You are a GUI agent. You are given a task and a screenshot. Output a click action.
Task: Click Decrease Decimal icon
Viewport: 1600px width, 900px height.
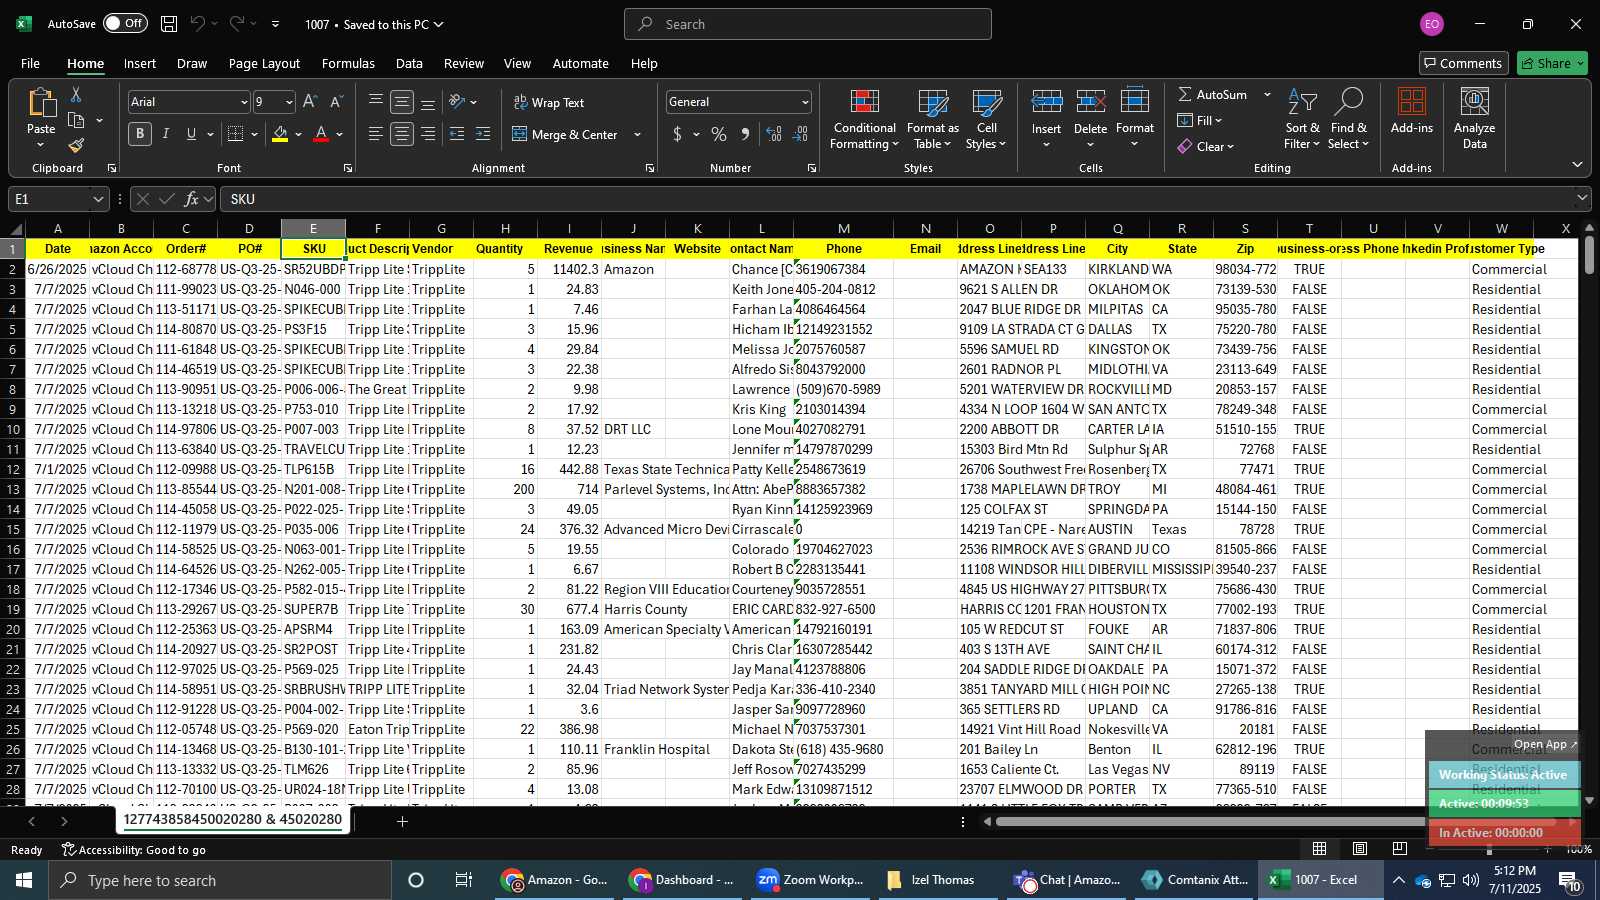[x=800, y=134]
